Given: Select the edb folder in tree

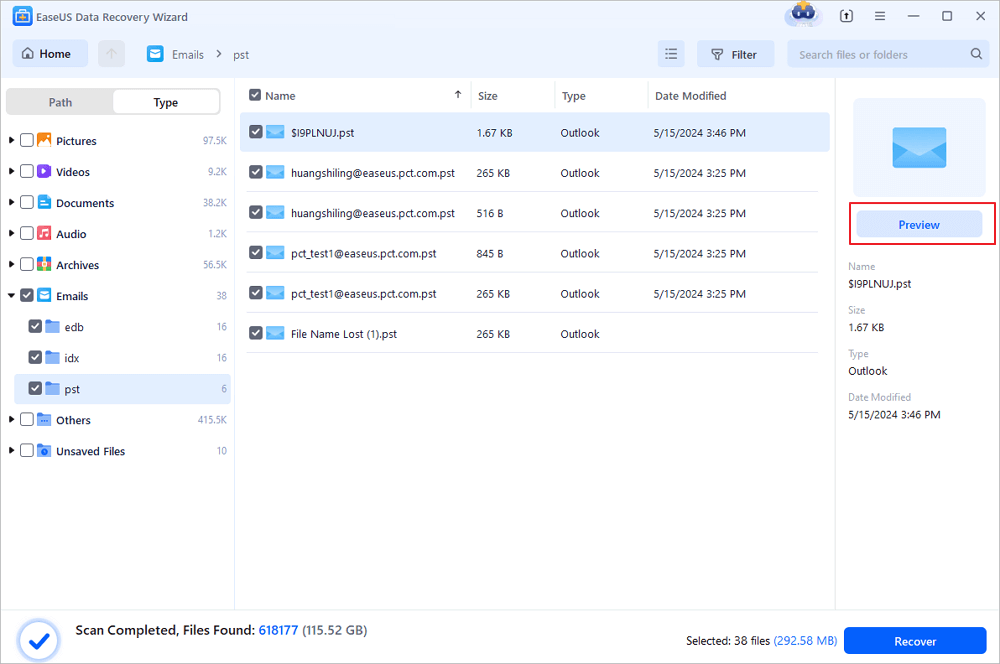Looking at the screenshot, I should click(x=74, y=327).
